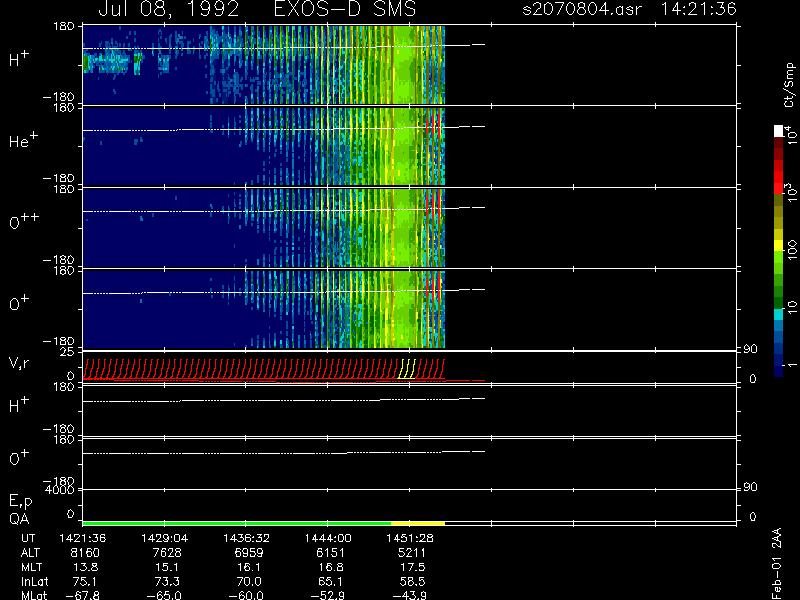
Task: Click the header time '14:21:36'
Action: click(698, 9)
